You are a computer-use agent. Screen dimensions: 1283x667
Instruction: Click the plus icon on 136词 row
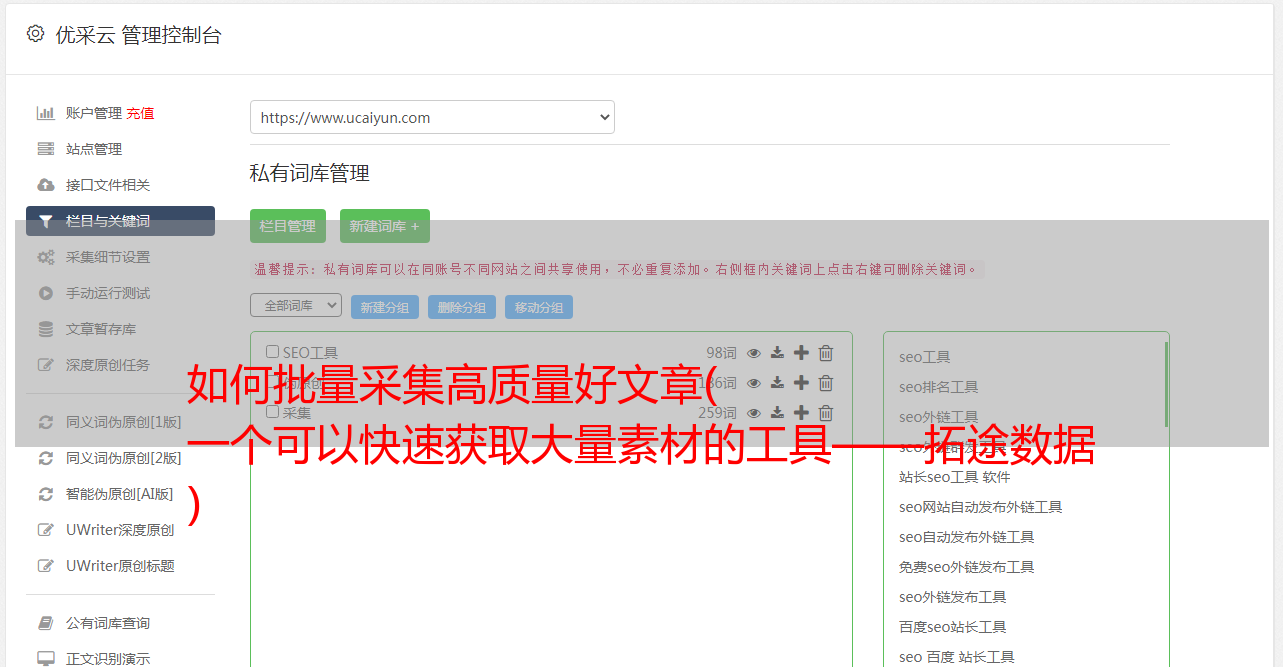pos(801,383)
